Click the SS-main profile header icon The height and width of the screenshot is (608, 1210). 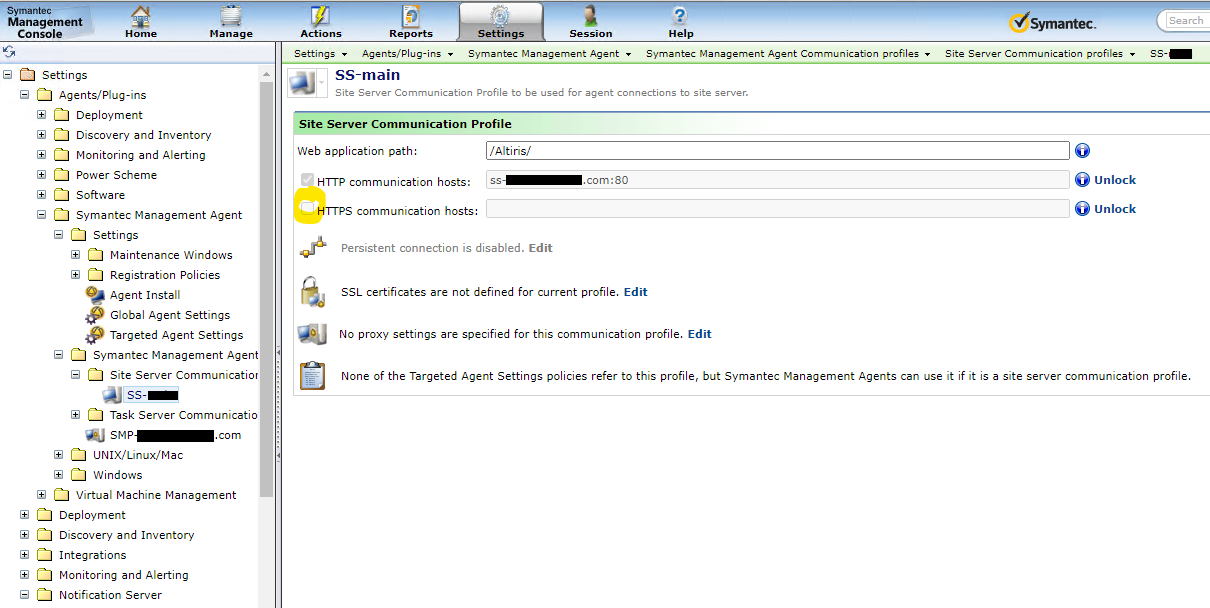(x=302, y=82)
